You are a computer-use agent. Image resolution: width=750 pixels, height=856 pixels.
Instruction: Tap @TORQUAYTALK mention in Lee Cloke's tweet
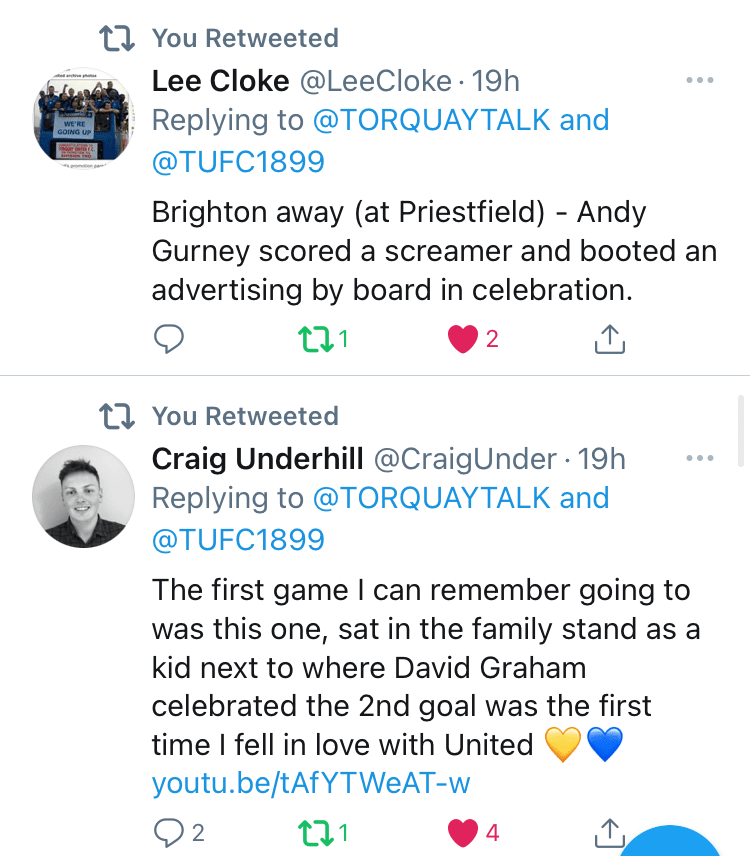[x=432, y=120]
